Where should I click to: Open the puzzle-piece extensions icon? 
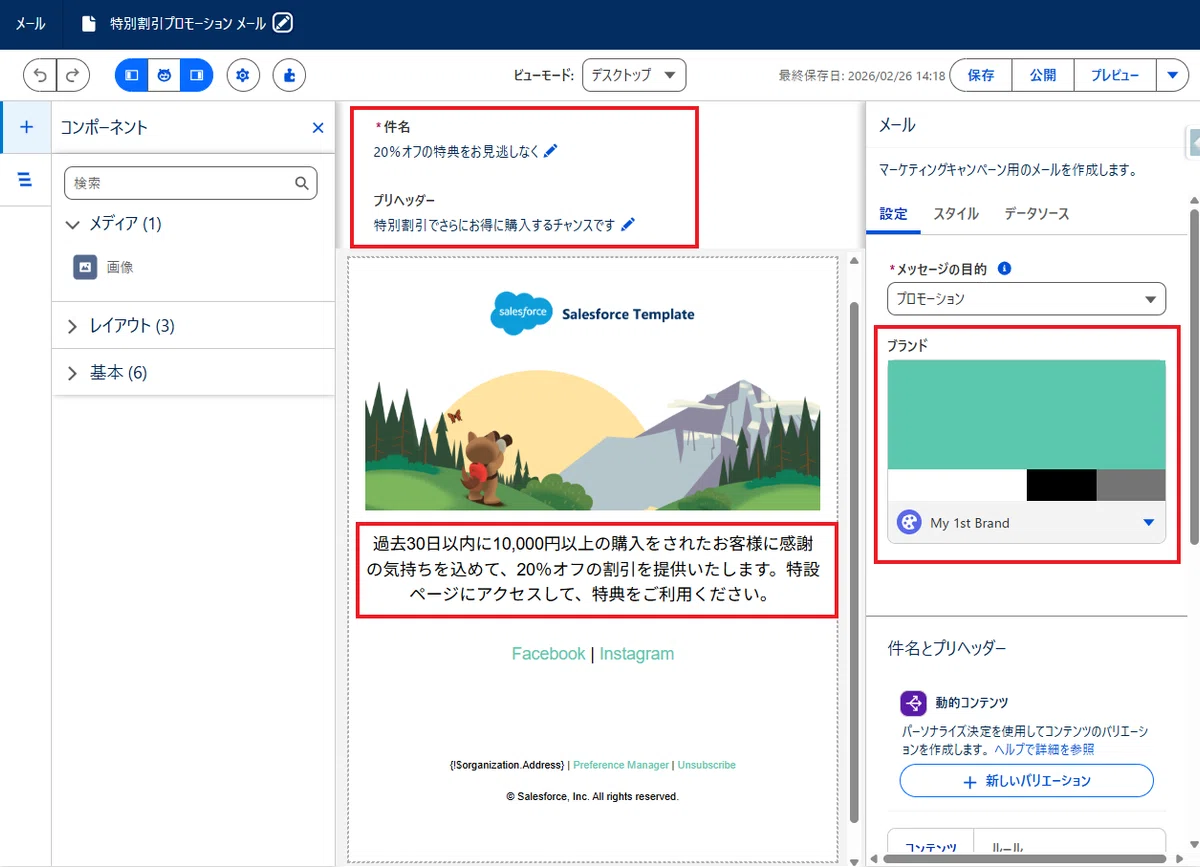pyautogui.click(x=289, y=75)
